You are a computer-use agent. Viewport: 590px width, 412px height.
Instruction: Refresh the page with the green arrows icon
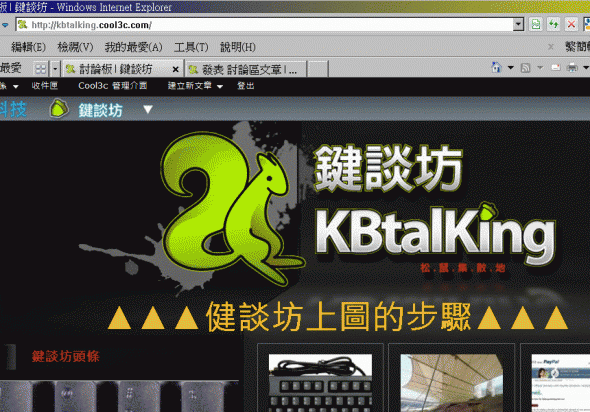point(554,25)
